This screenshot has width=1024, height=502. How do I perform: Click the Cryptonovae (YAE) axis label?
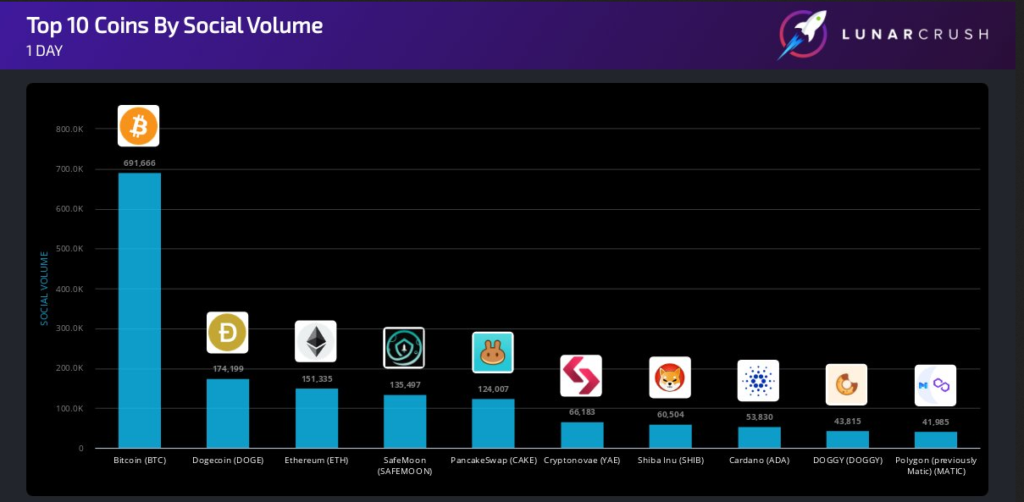(x=582, y=460)
